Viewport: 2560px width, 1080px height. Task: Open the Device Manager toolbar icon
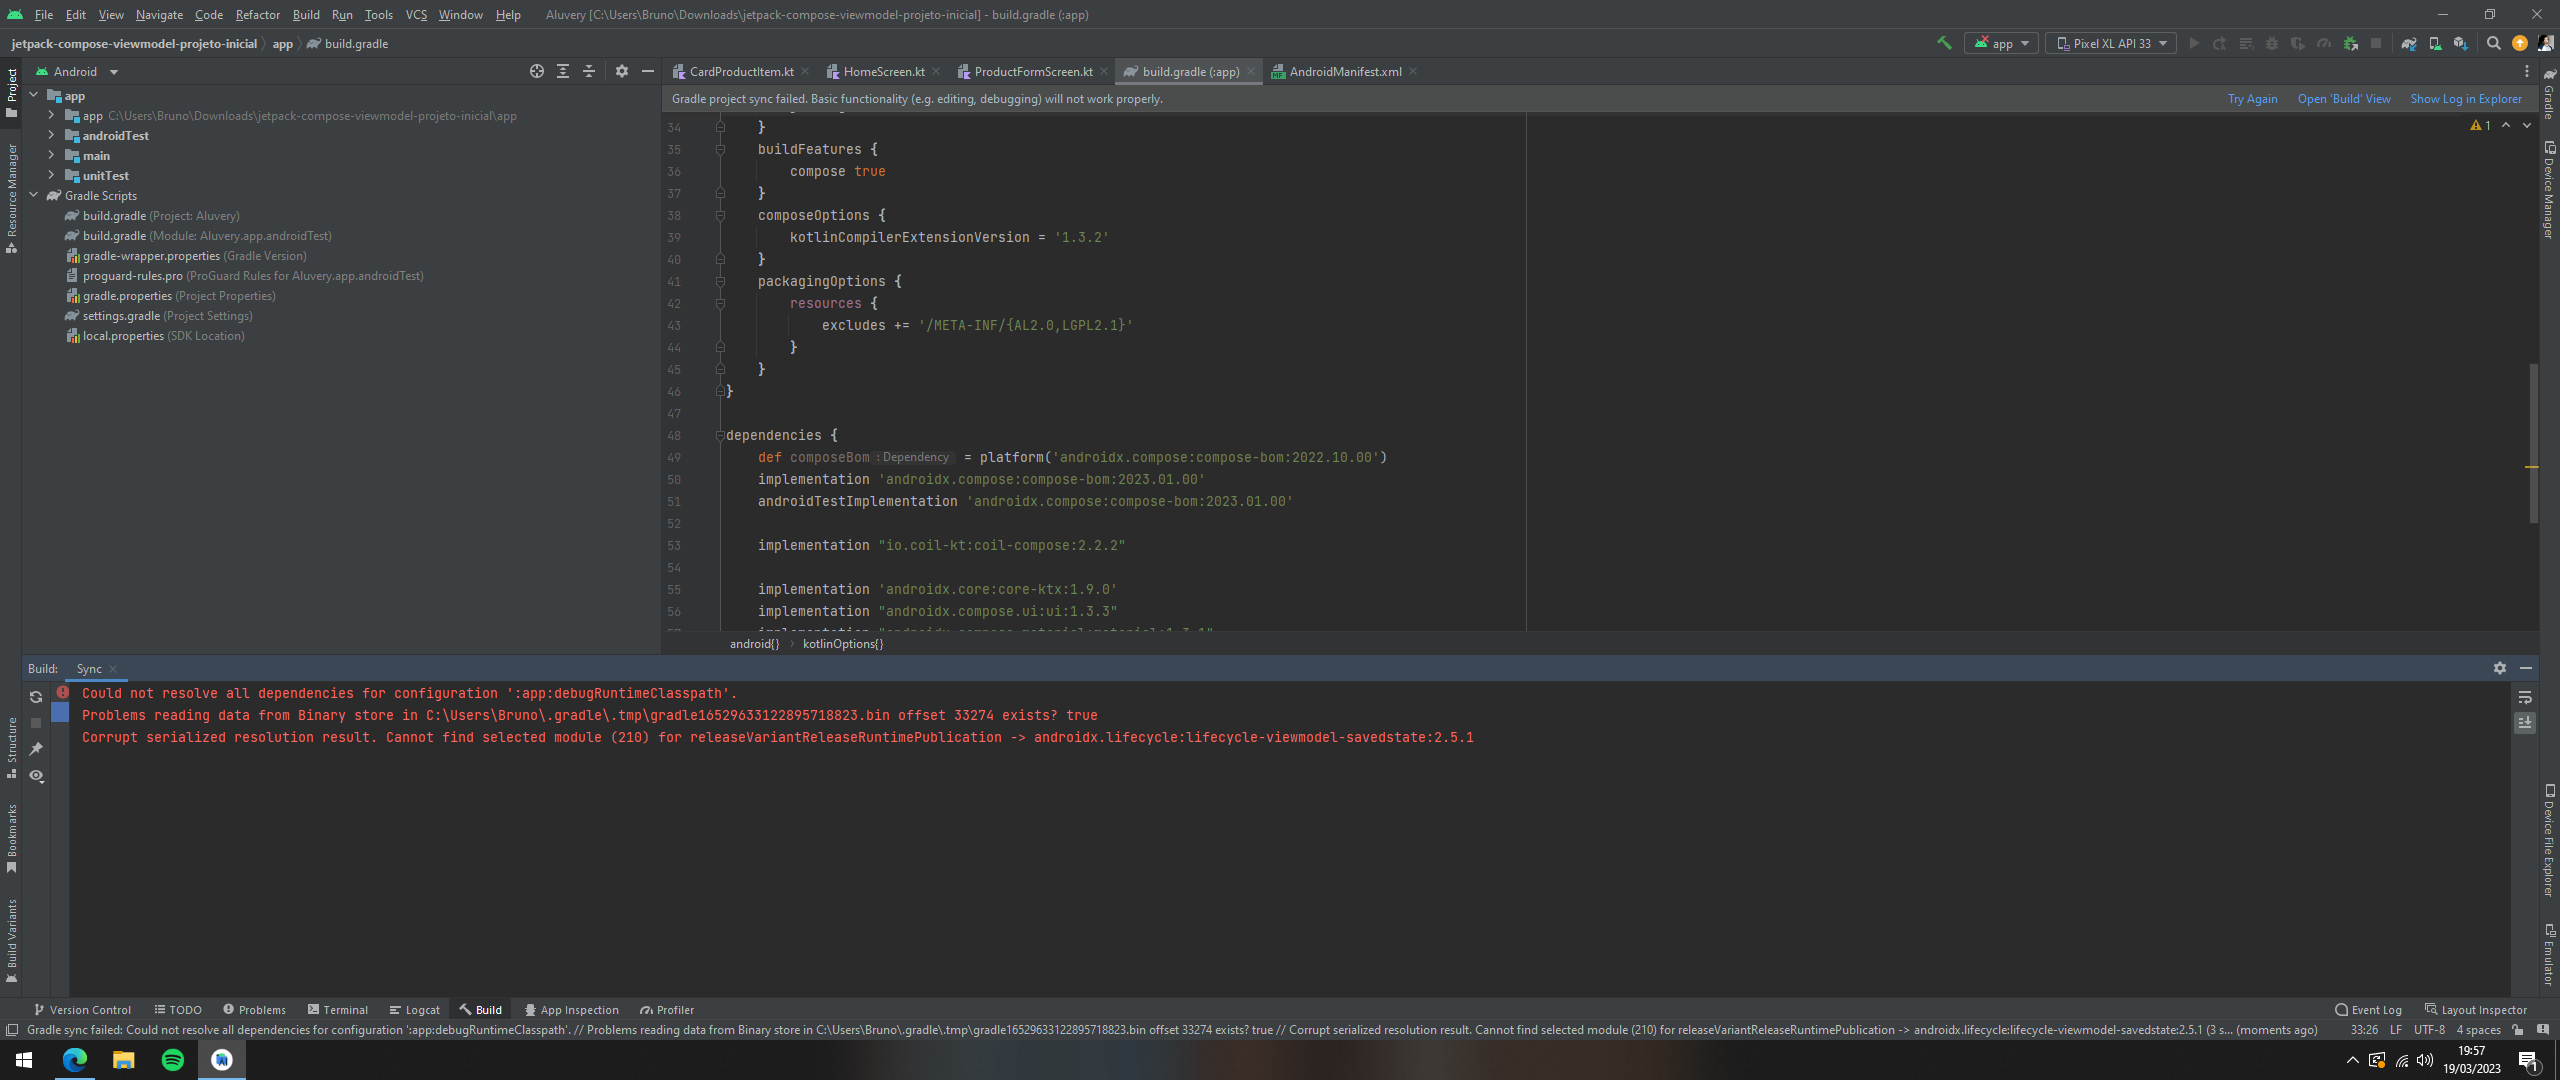tap(2435, 43)
